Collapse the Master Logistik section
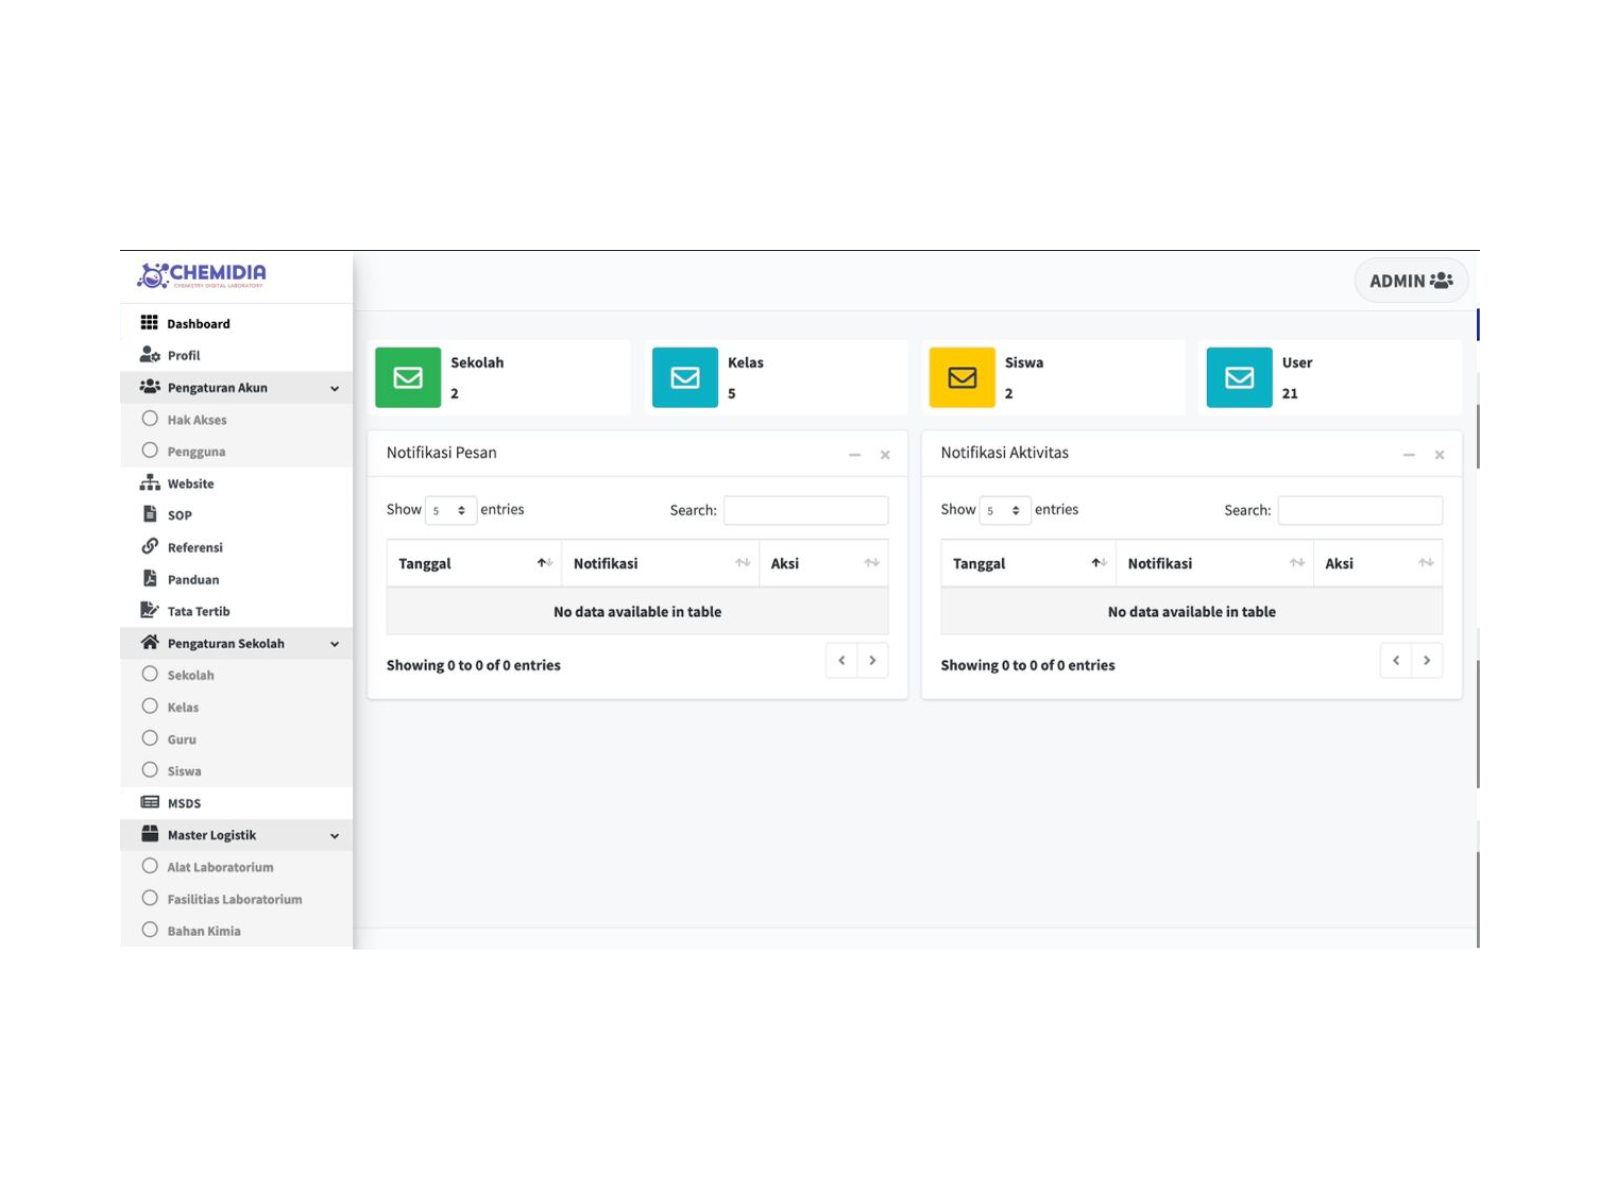 [335, 835]
